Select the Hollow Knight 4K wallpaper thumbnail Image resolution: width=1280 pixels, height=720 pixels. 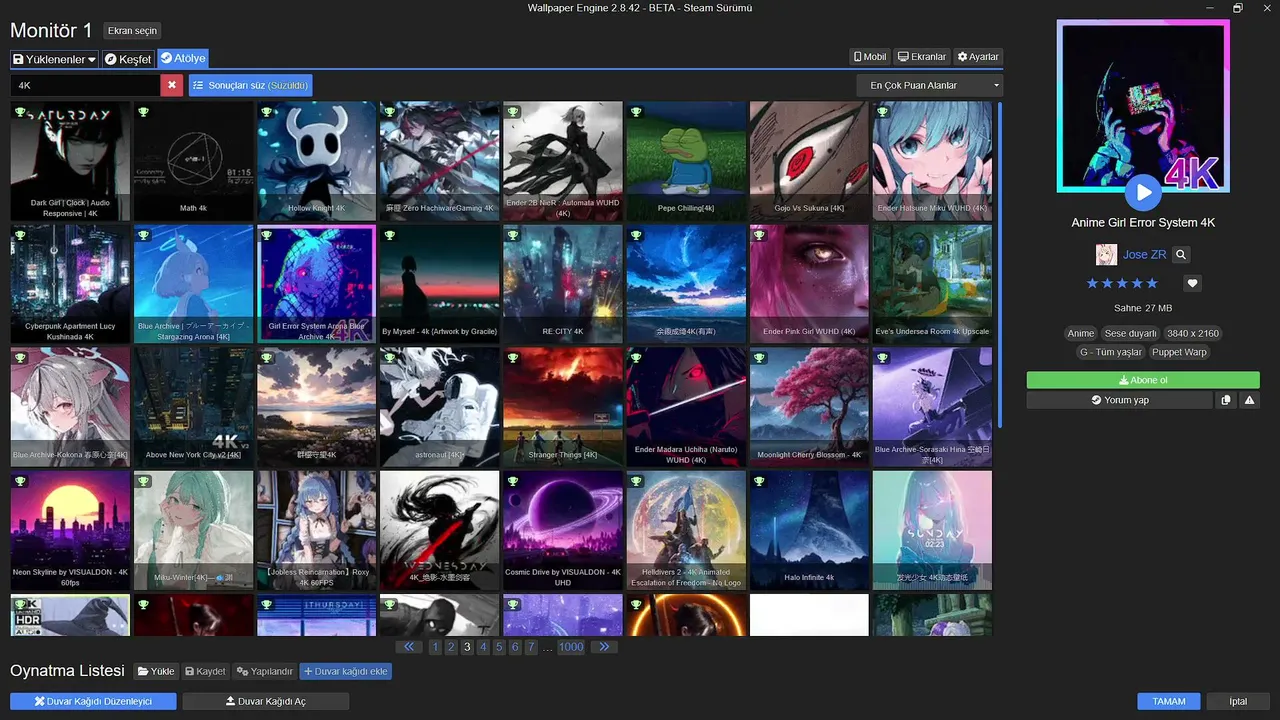(x=316, y=161)
